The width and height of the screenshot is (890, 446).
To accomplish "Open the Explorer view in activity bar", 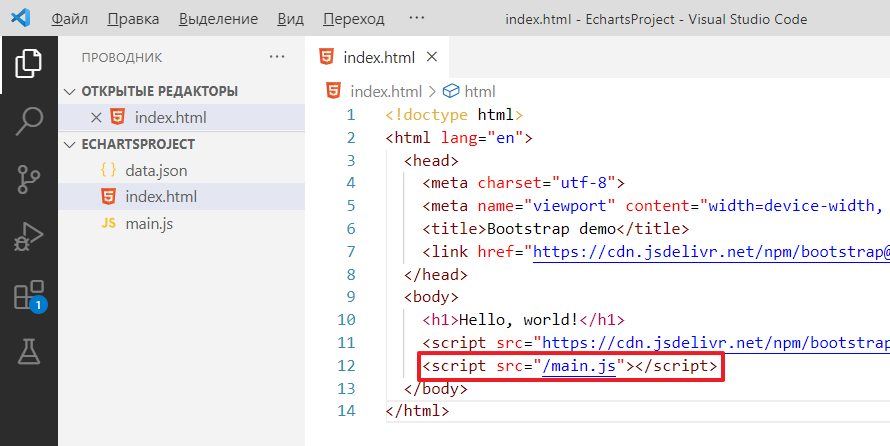I will 28,64.
